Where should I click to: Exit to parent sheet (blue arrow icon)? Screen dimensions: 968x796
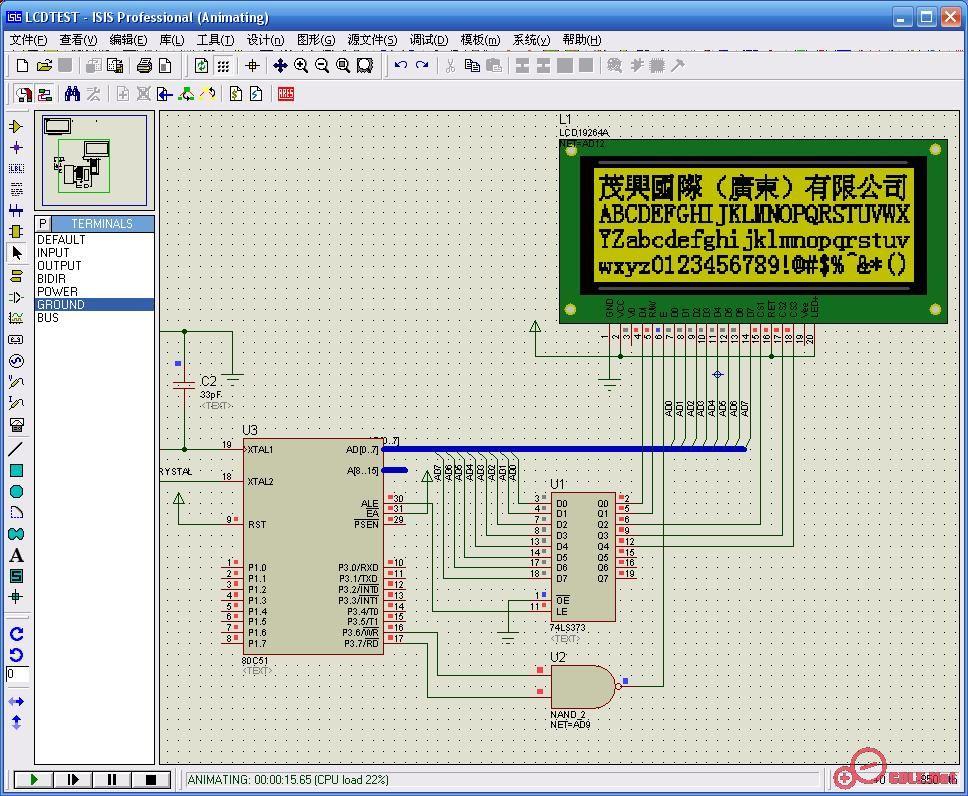coord(164,94)
